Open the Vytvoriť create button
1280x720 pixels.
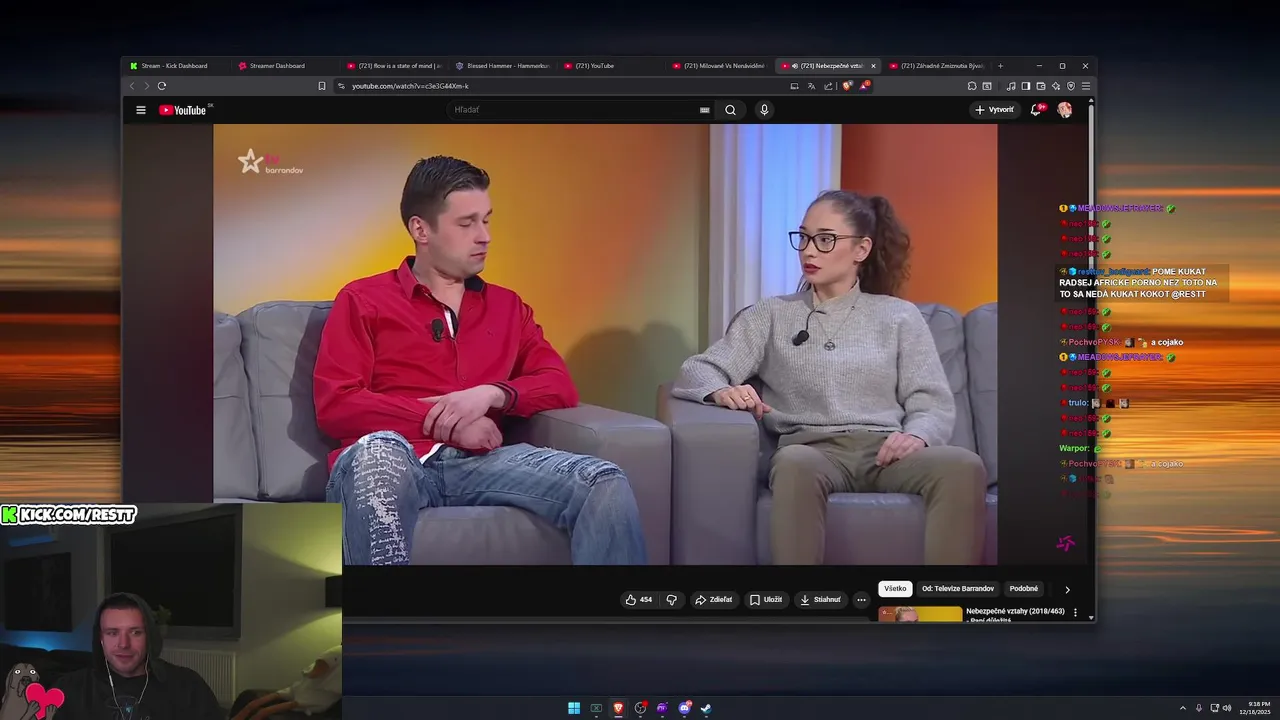(x=994, y=110)
